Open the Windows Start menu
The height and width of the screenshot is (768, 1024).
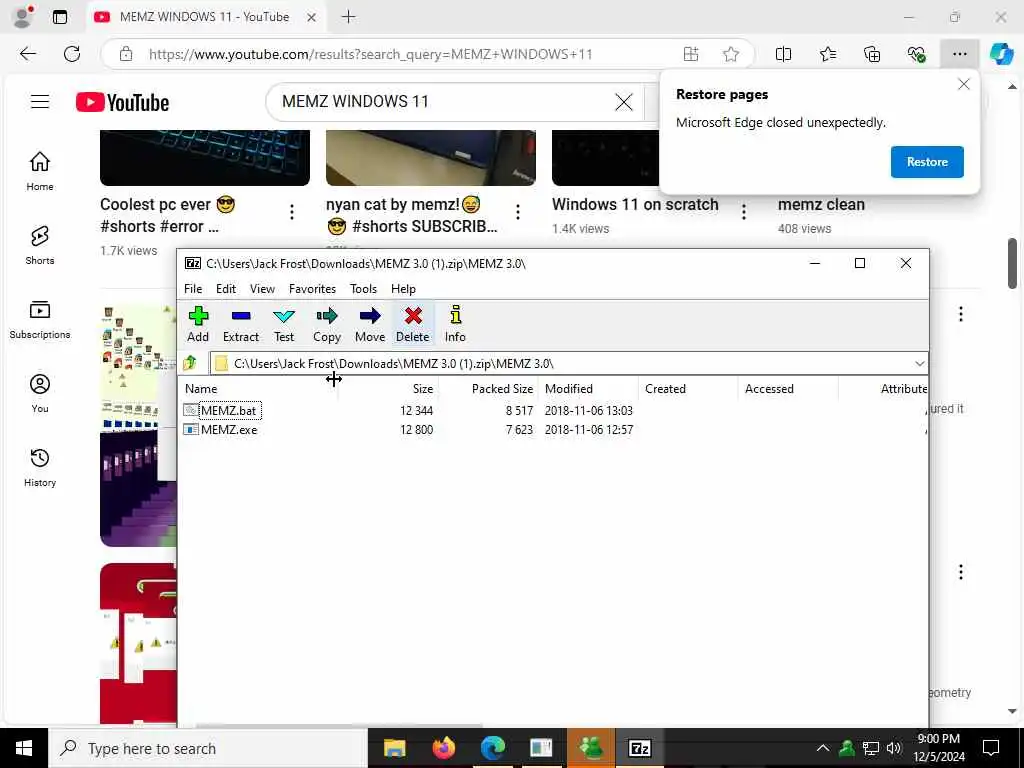tap(24, 748)
